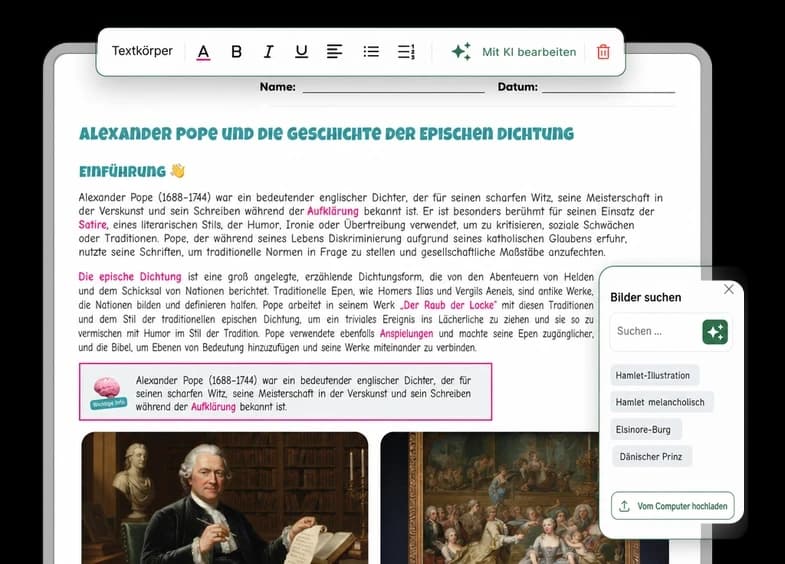785x564 pixels.
Task: Select the portrait image of a writer
Action: pyautogui.click(x=225, y=498)
